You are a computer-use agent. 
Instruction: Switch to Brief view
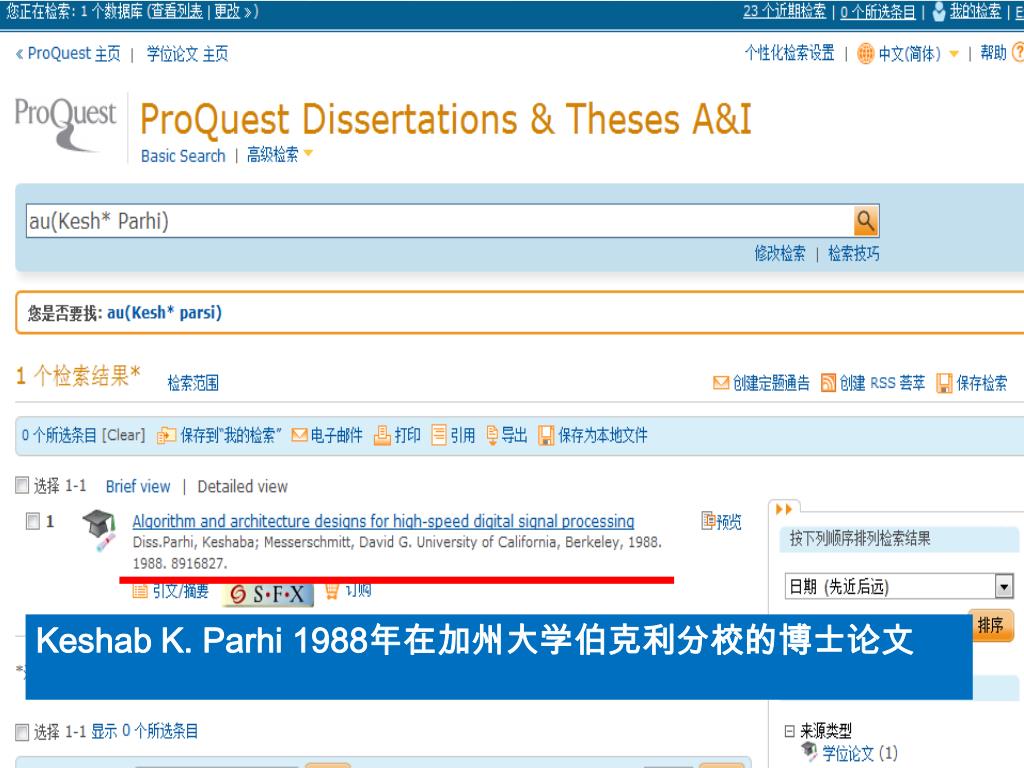coord(138,487)
